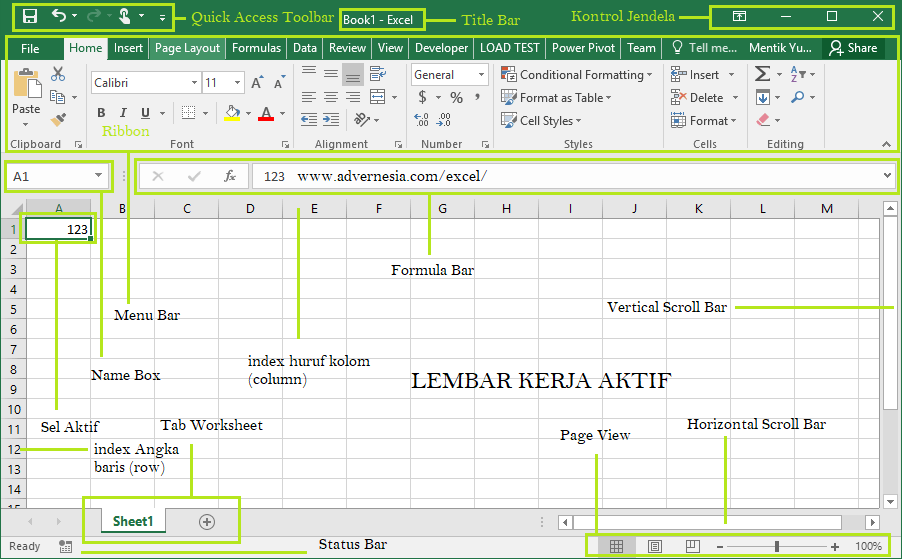Click the Fill down arrow icon
Viewport: 902px width, 559px height.
(x=763, y=97)
